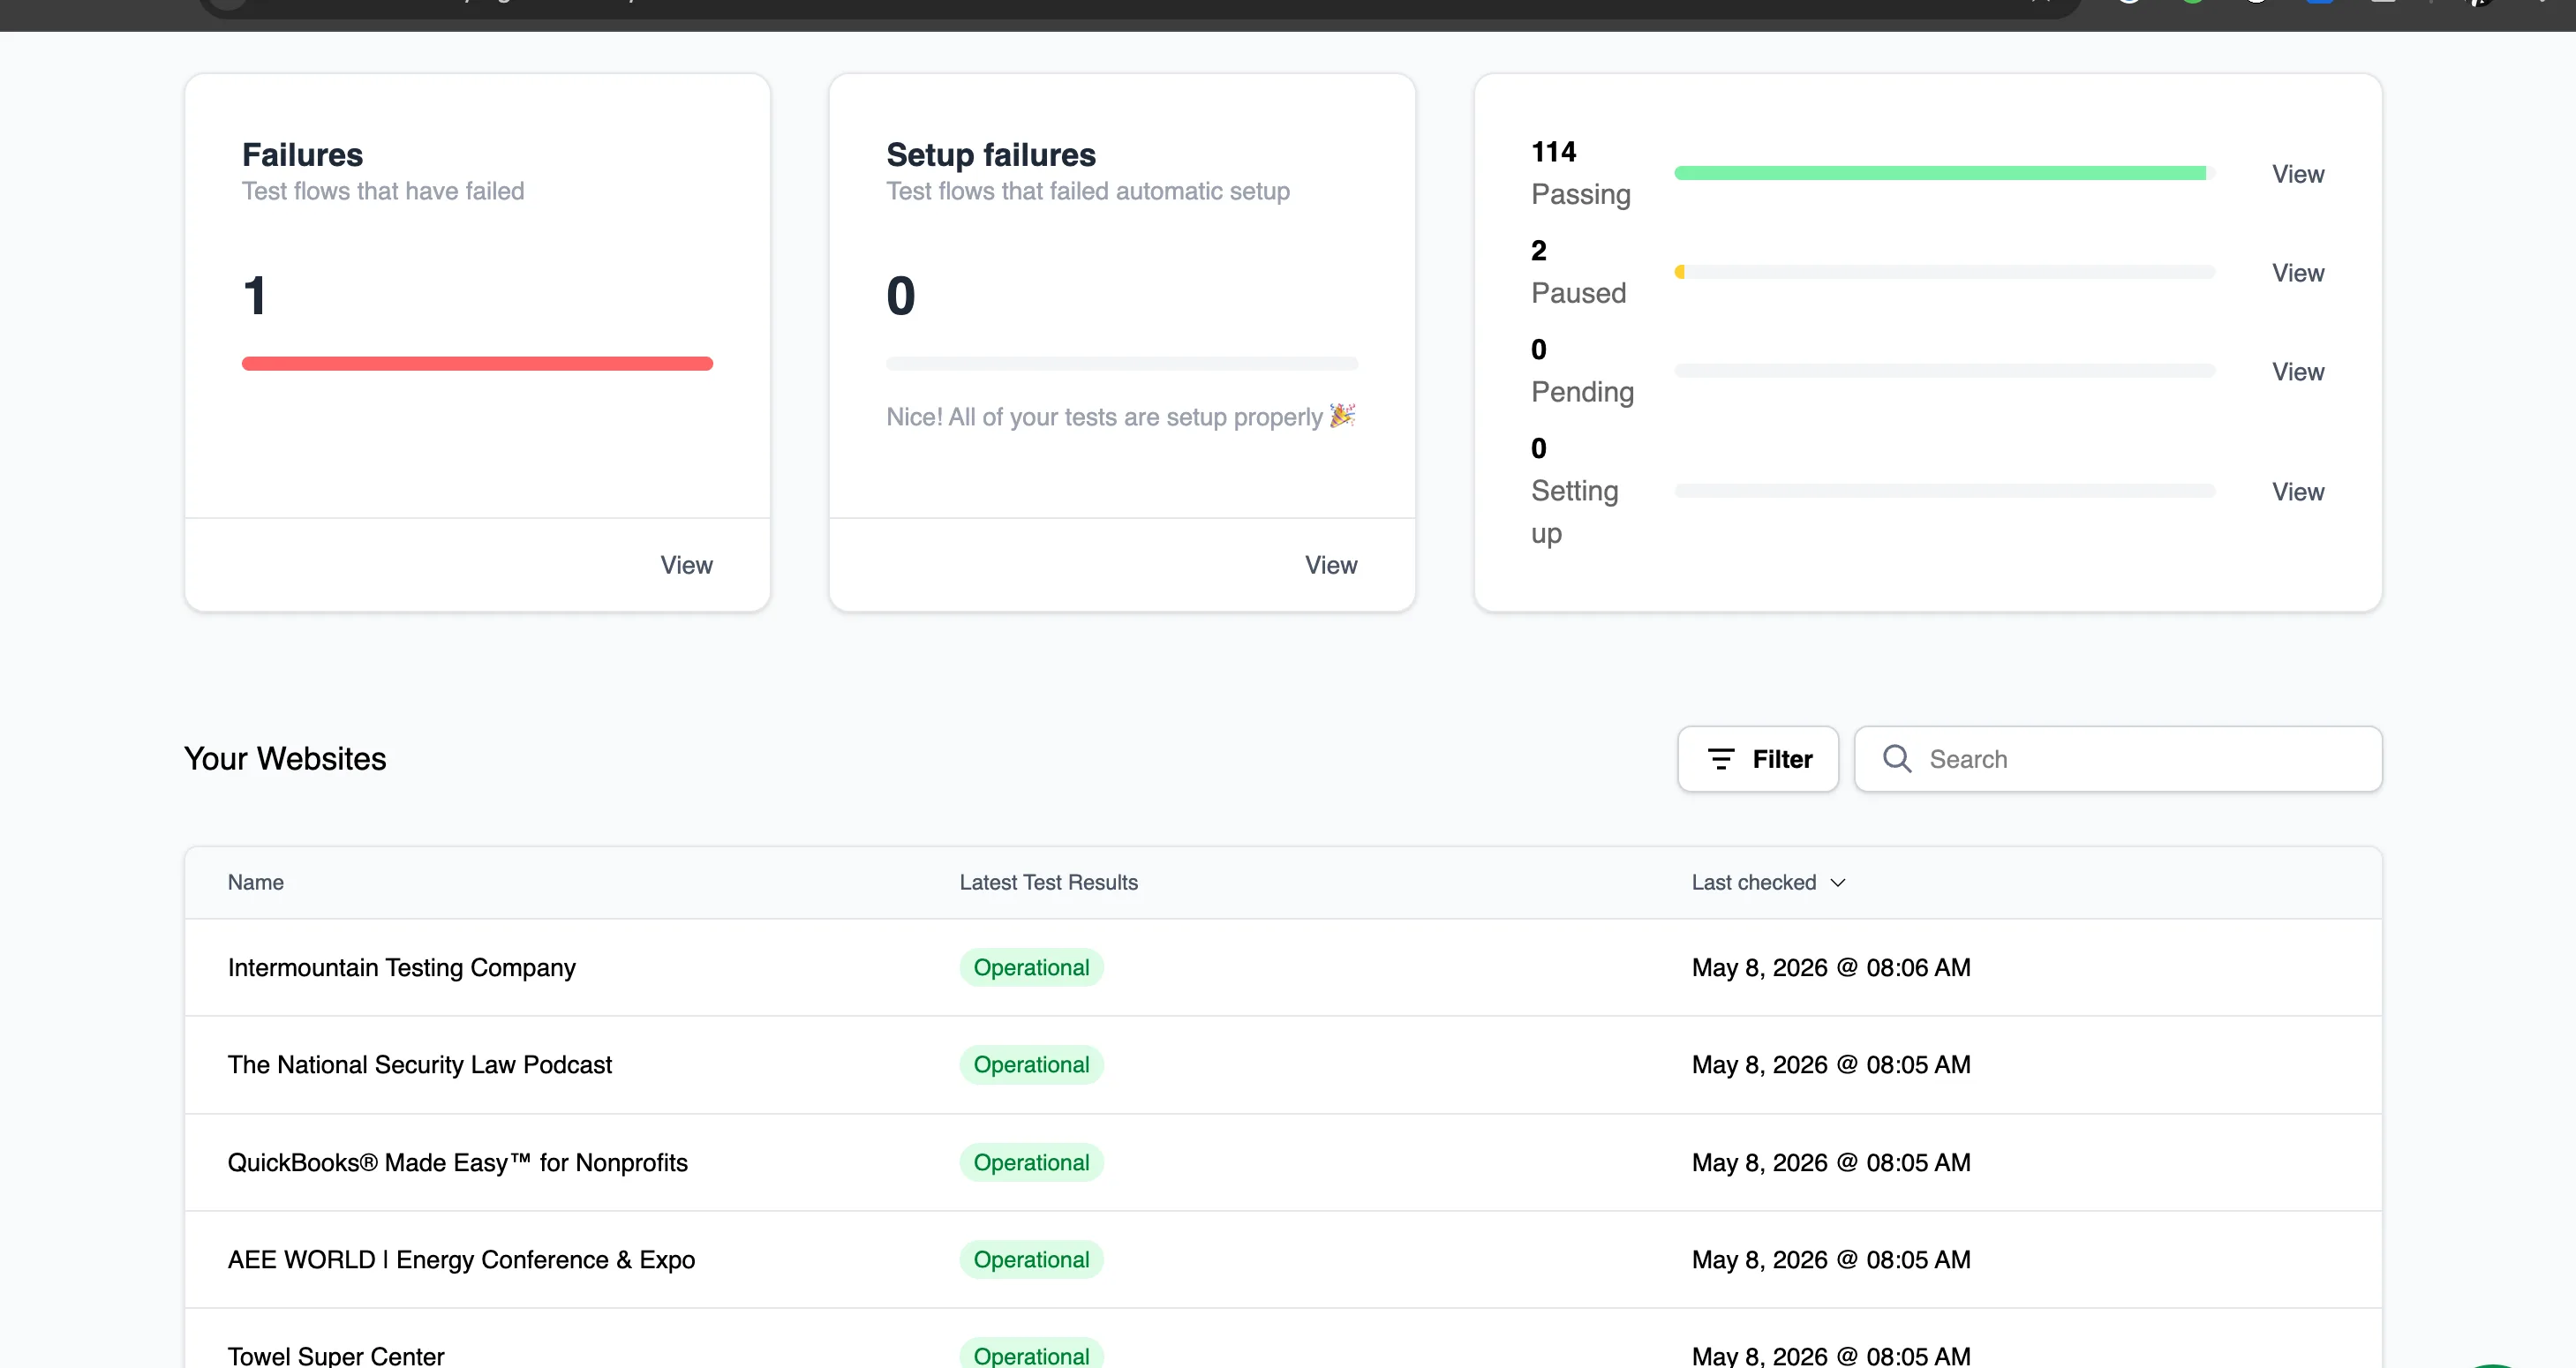Click the Latest Test Results column header
This screenshot has height=1368, width=2576.
(1049, 883)
